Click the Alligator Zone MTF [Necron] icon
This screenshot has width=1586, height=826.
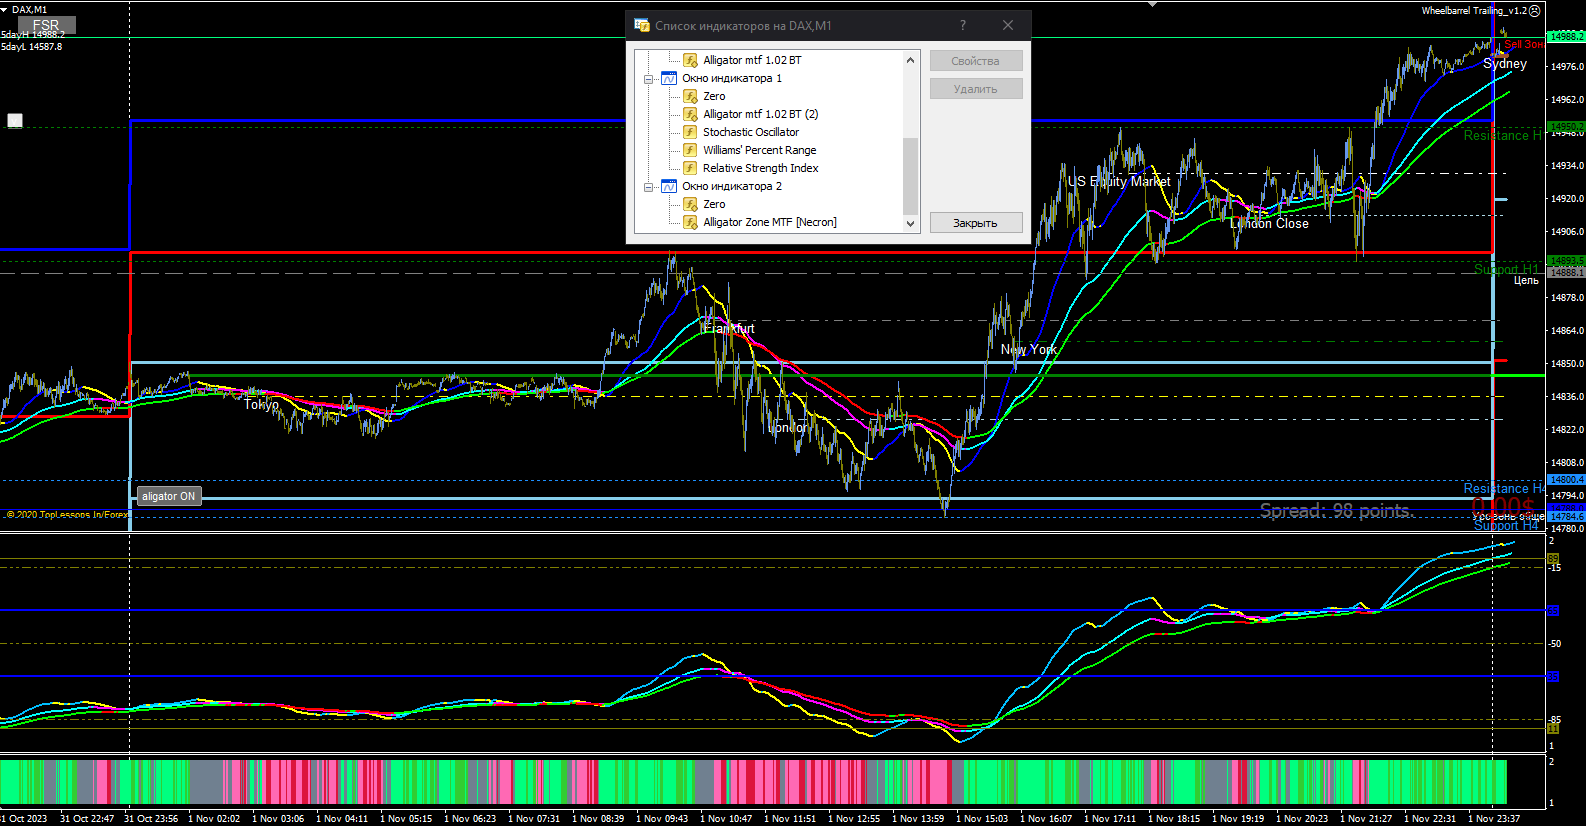click(x=690, y=222)
